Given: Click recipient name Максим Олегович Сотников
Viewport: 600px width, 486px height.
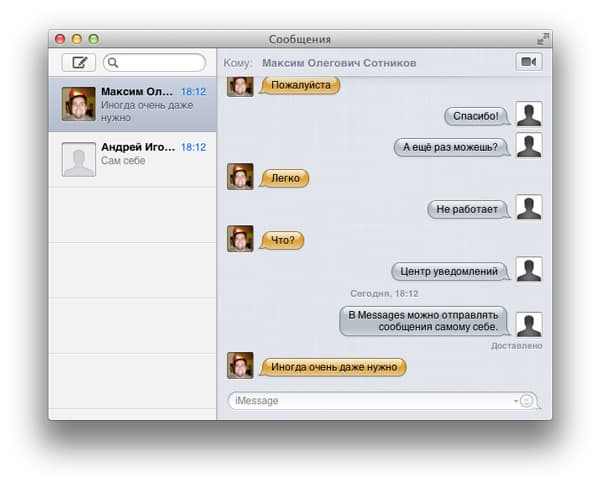Looking at the screenshot, I should tap(339, 63).
